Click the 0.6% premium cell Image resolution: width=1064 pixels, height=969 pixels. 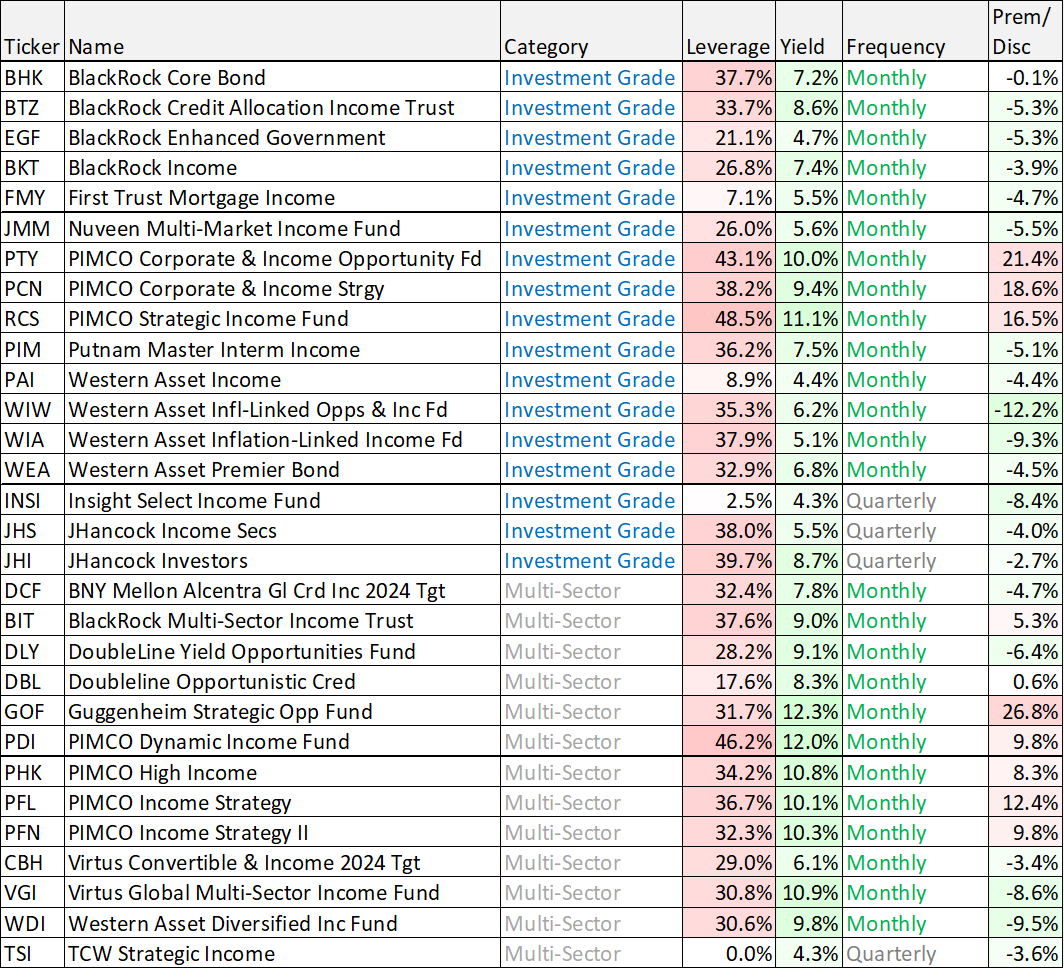[1025, 681]
